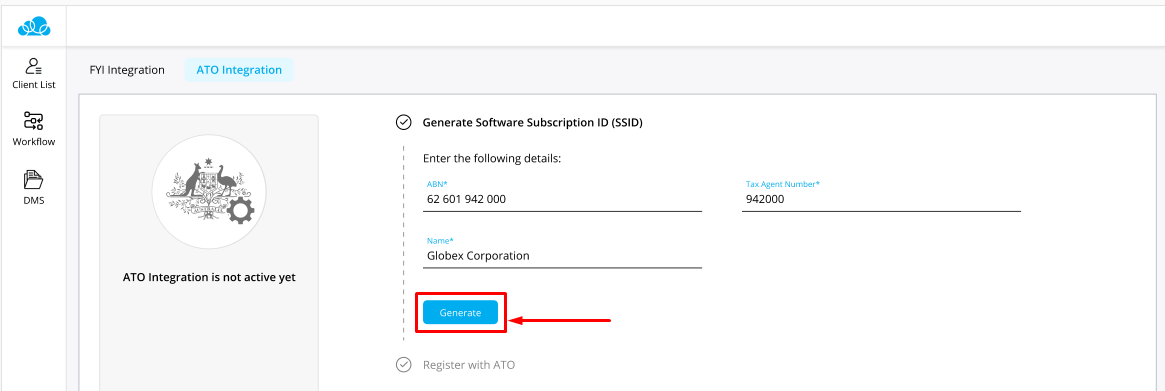1165x391 pixels.
Task: Click into the ABN input field
Action: (x=562, y=195)
